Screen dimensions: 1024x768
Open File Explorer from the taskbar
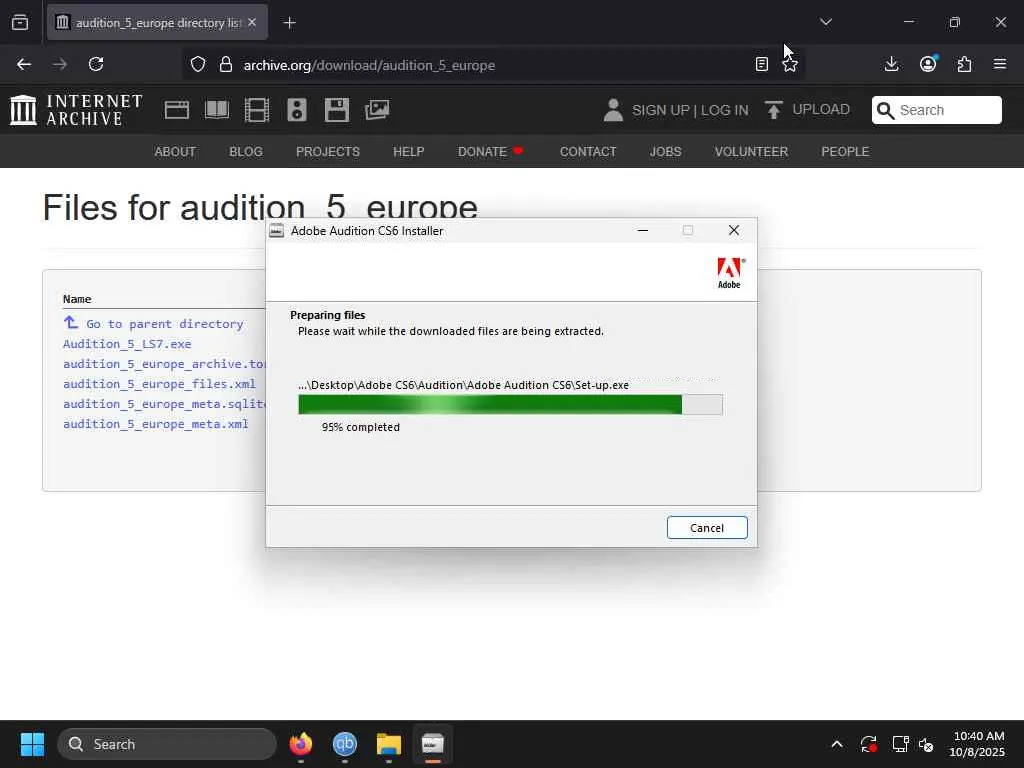389,744
